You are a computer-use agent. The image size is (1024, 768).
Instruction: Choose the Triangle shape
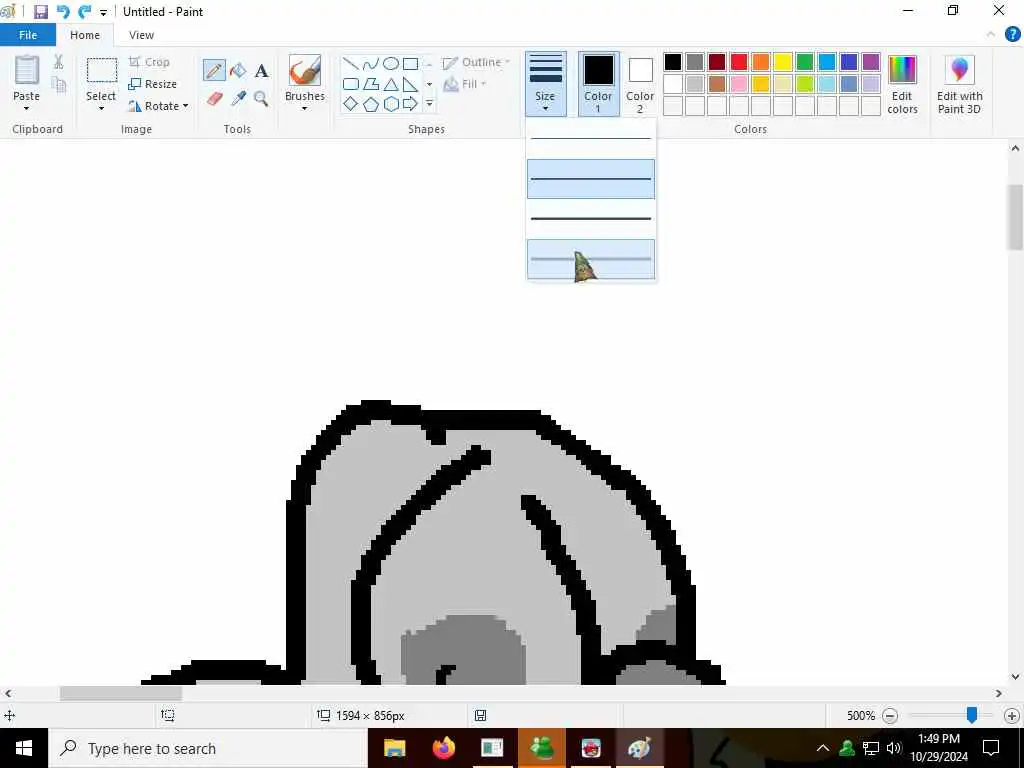[x=391, y=84]
